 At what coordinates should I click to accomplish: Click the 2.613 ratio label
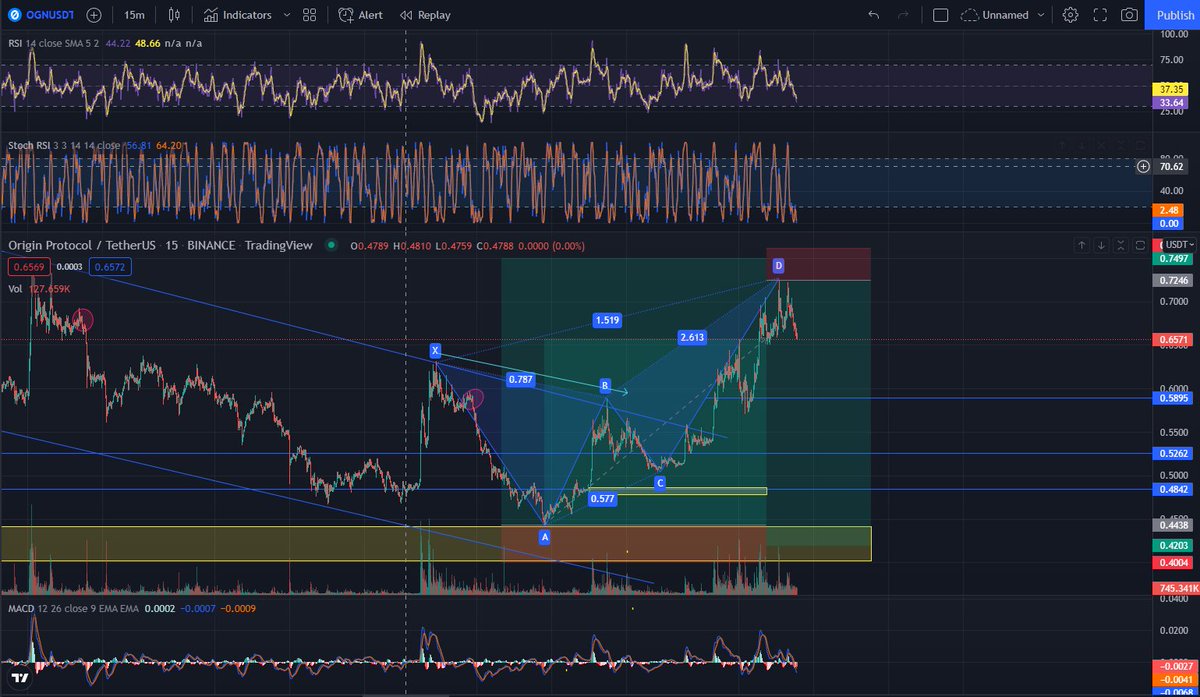point(692,337)
